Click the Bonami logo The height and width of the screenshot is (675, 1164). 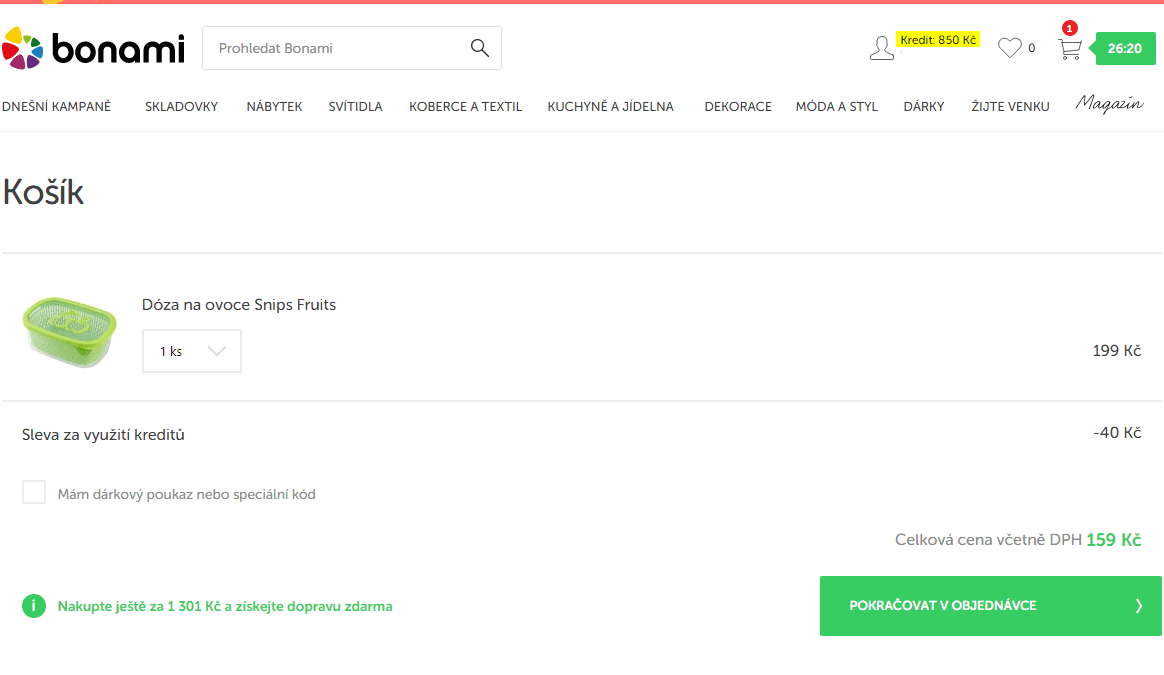click(x=94, y=48)
